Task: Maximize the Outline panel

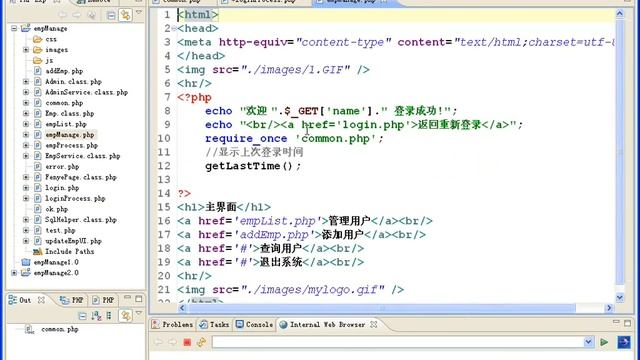Action: coord(139,299)
